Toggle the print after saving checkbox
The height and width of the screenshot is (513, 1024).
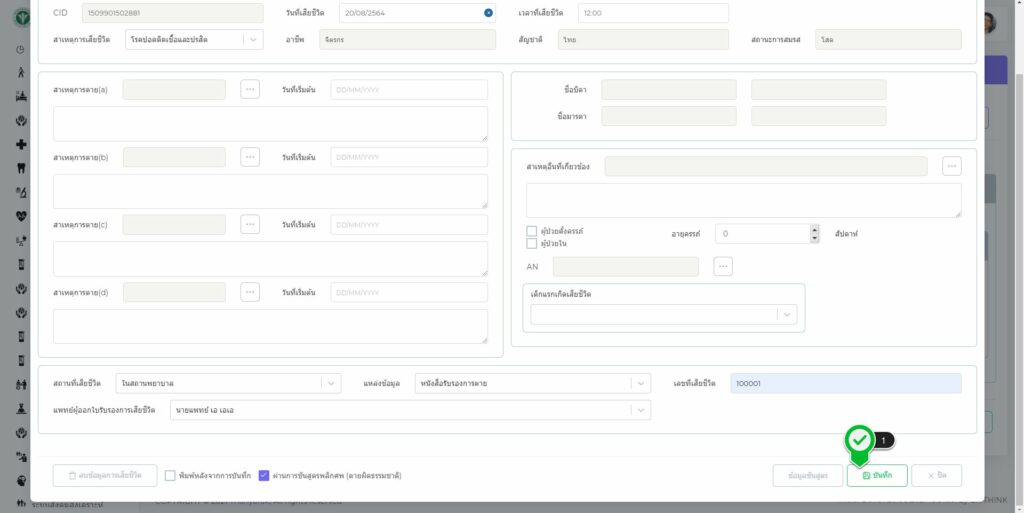[170, 476]
